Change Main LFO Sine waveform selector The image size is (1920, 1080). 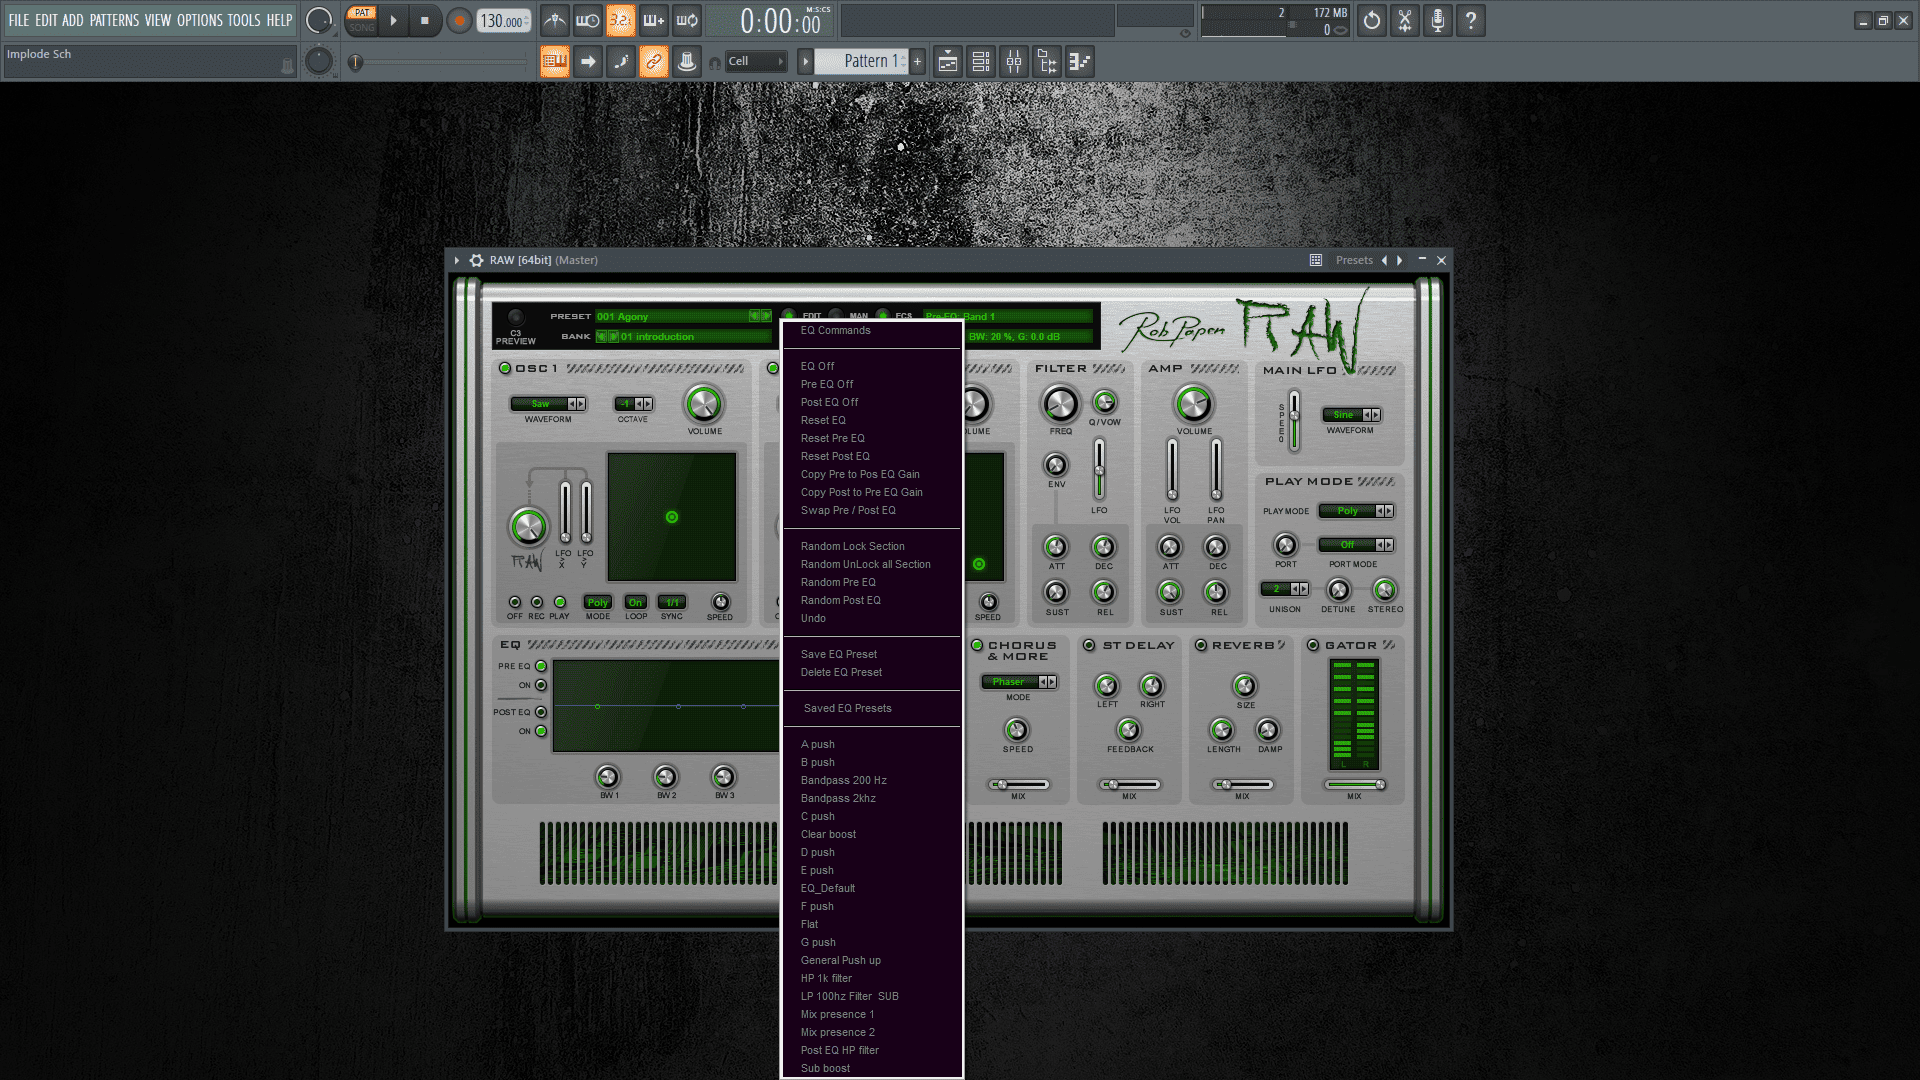1351,415
